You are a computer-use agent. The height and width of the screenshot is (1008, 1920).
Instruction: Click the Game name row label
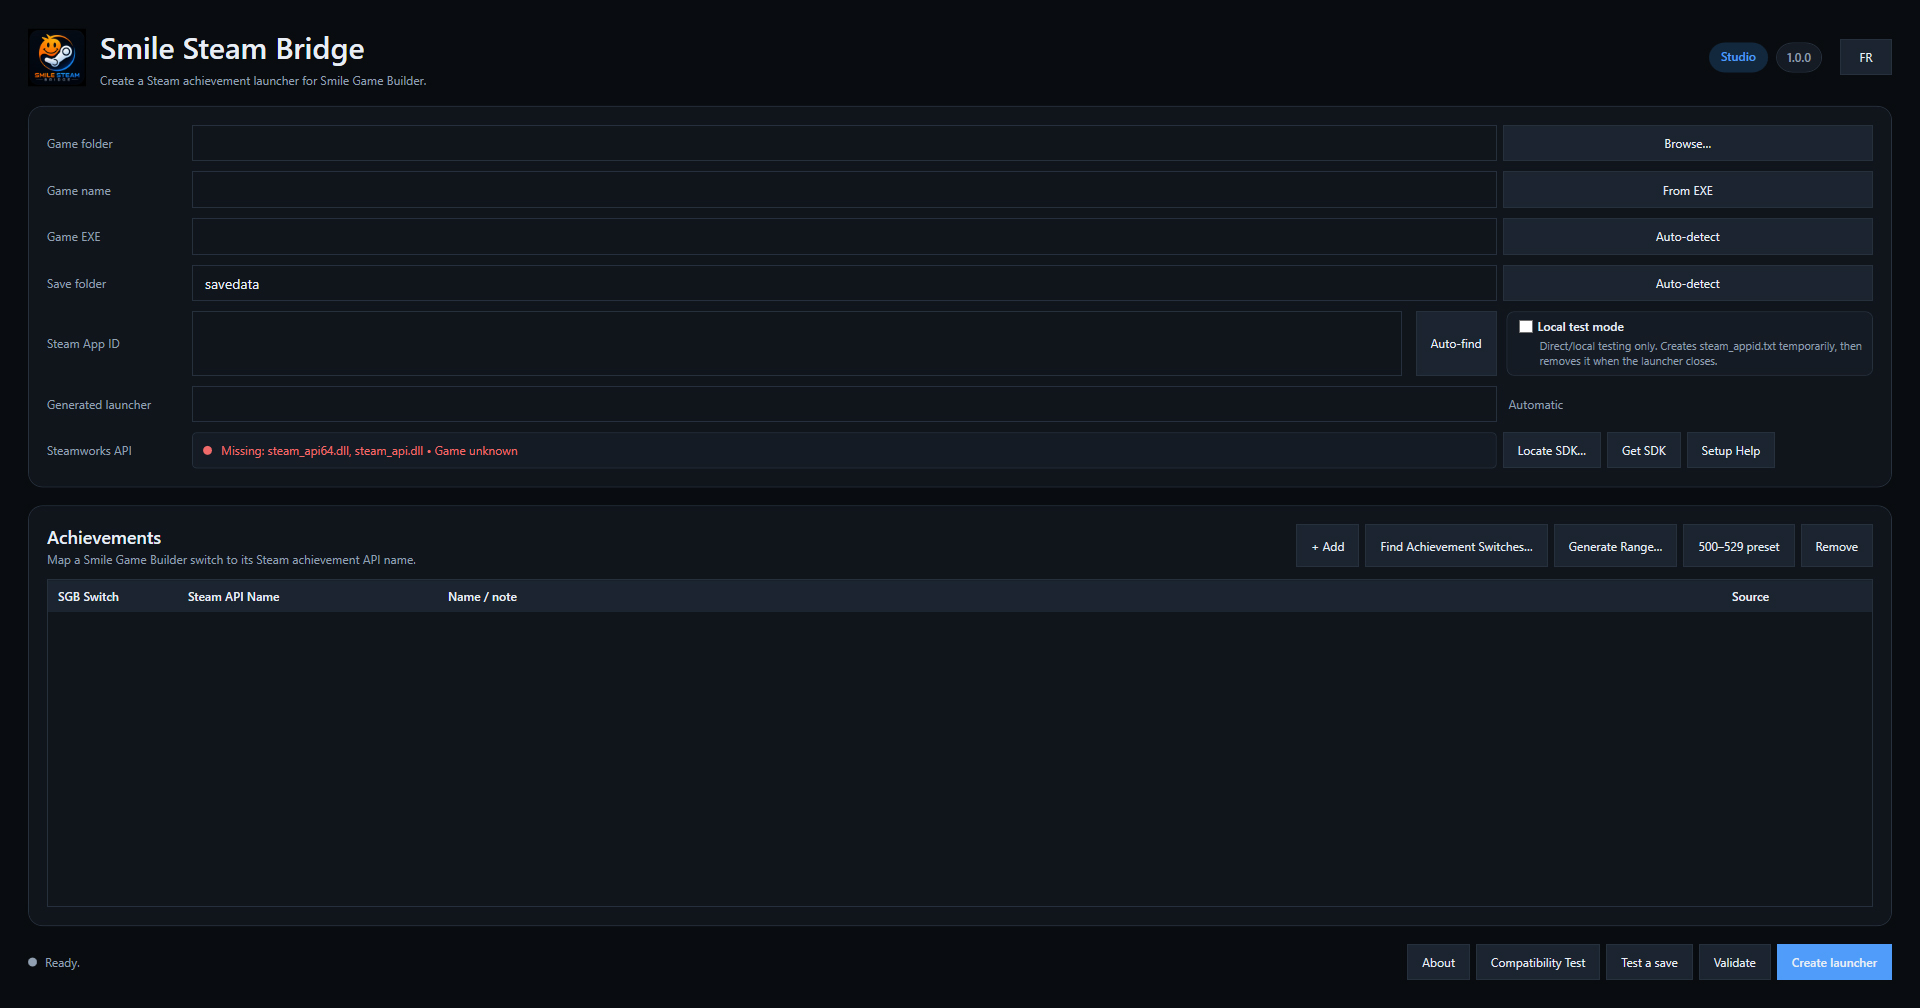(x=79, y=191)
